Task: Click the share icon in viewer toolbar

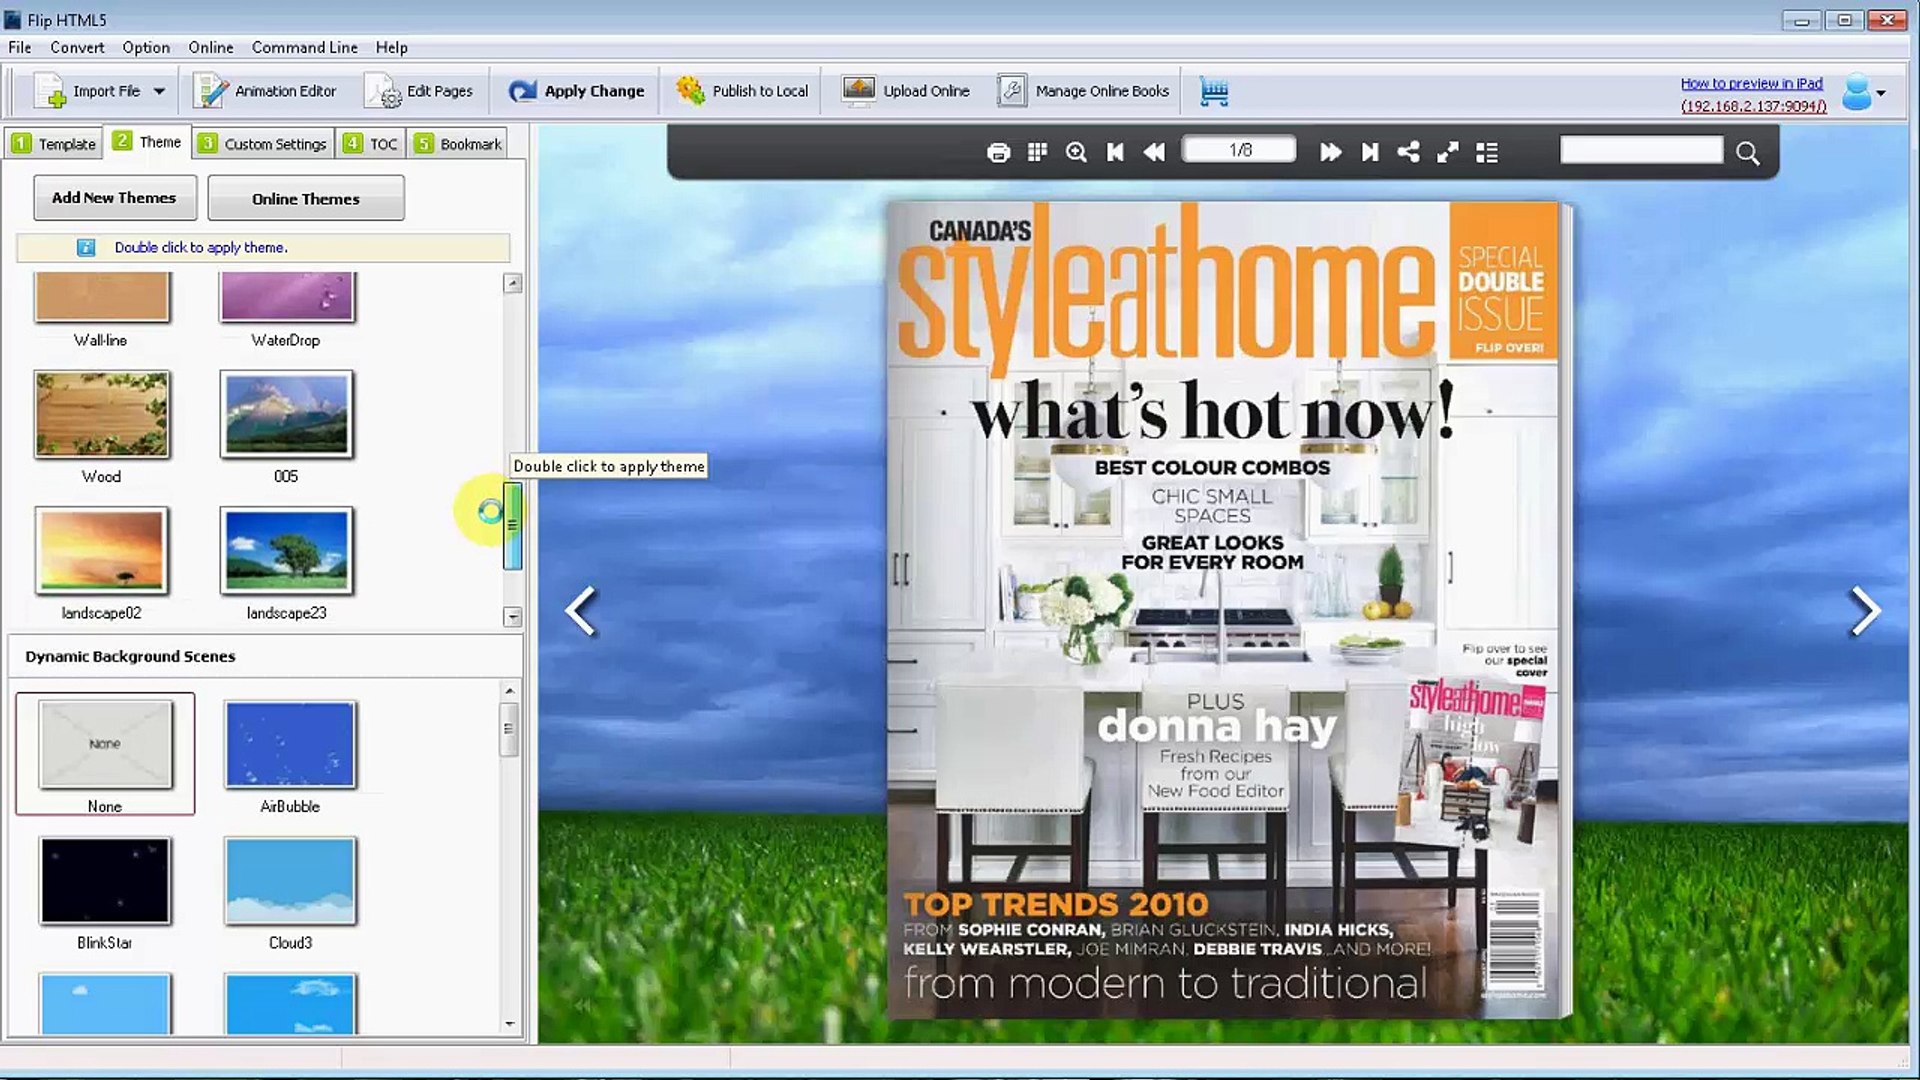Action: click(x=1408, y=152)
